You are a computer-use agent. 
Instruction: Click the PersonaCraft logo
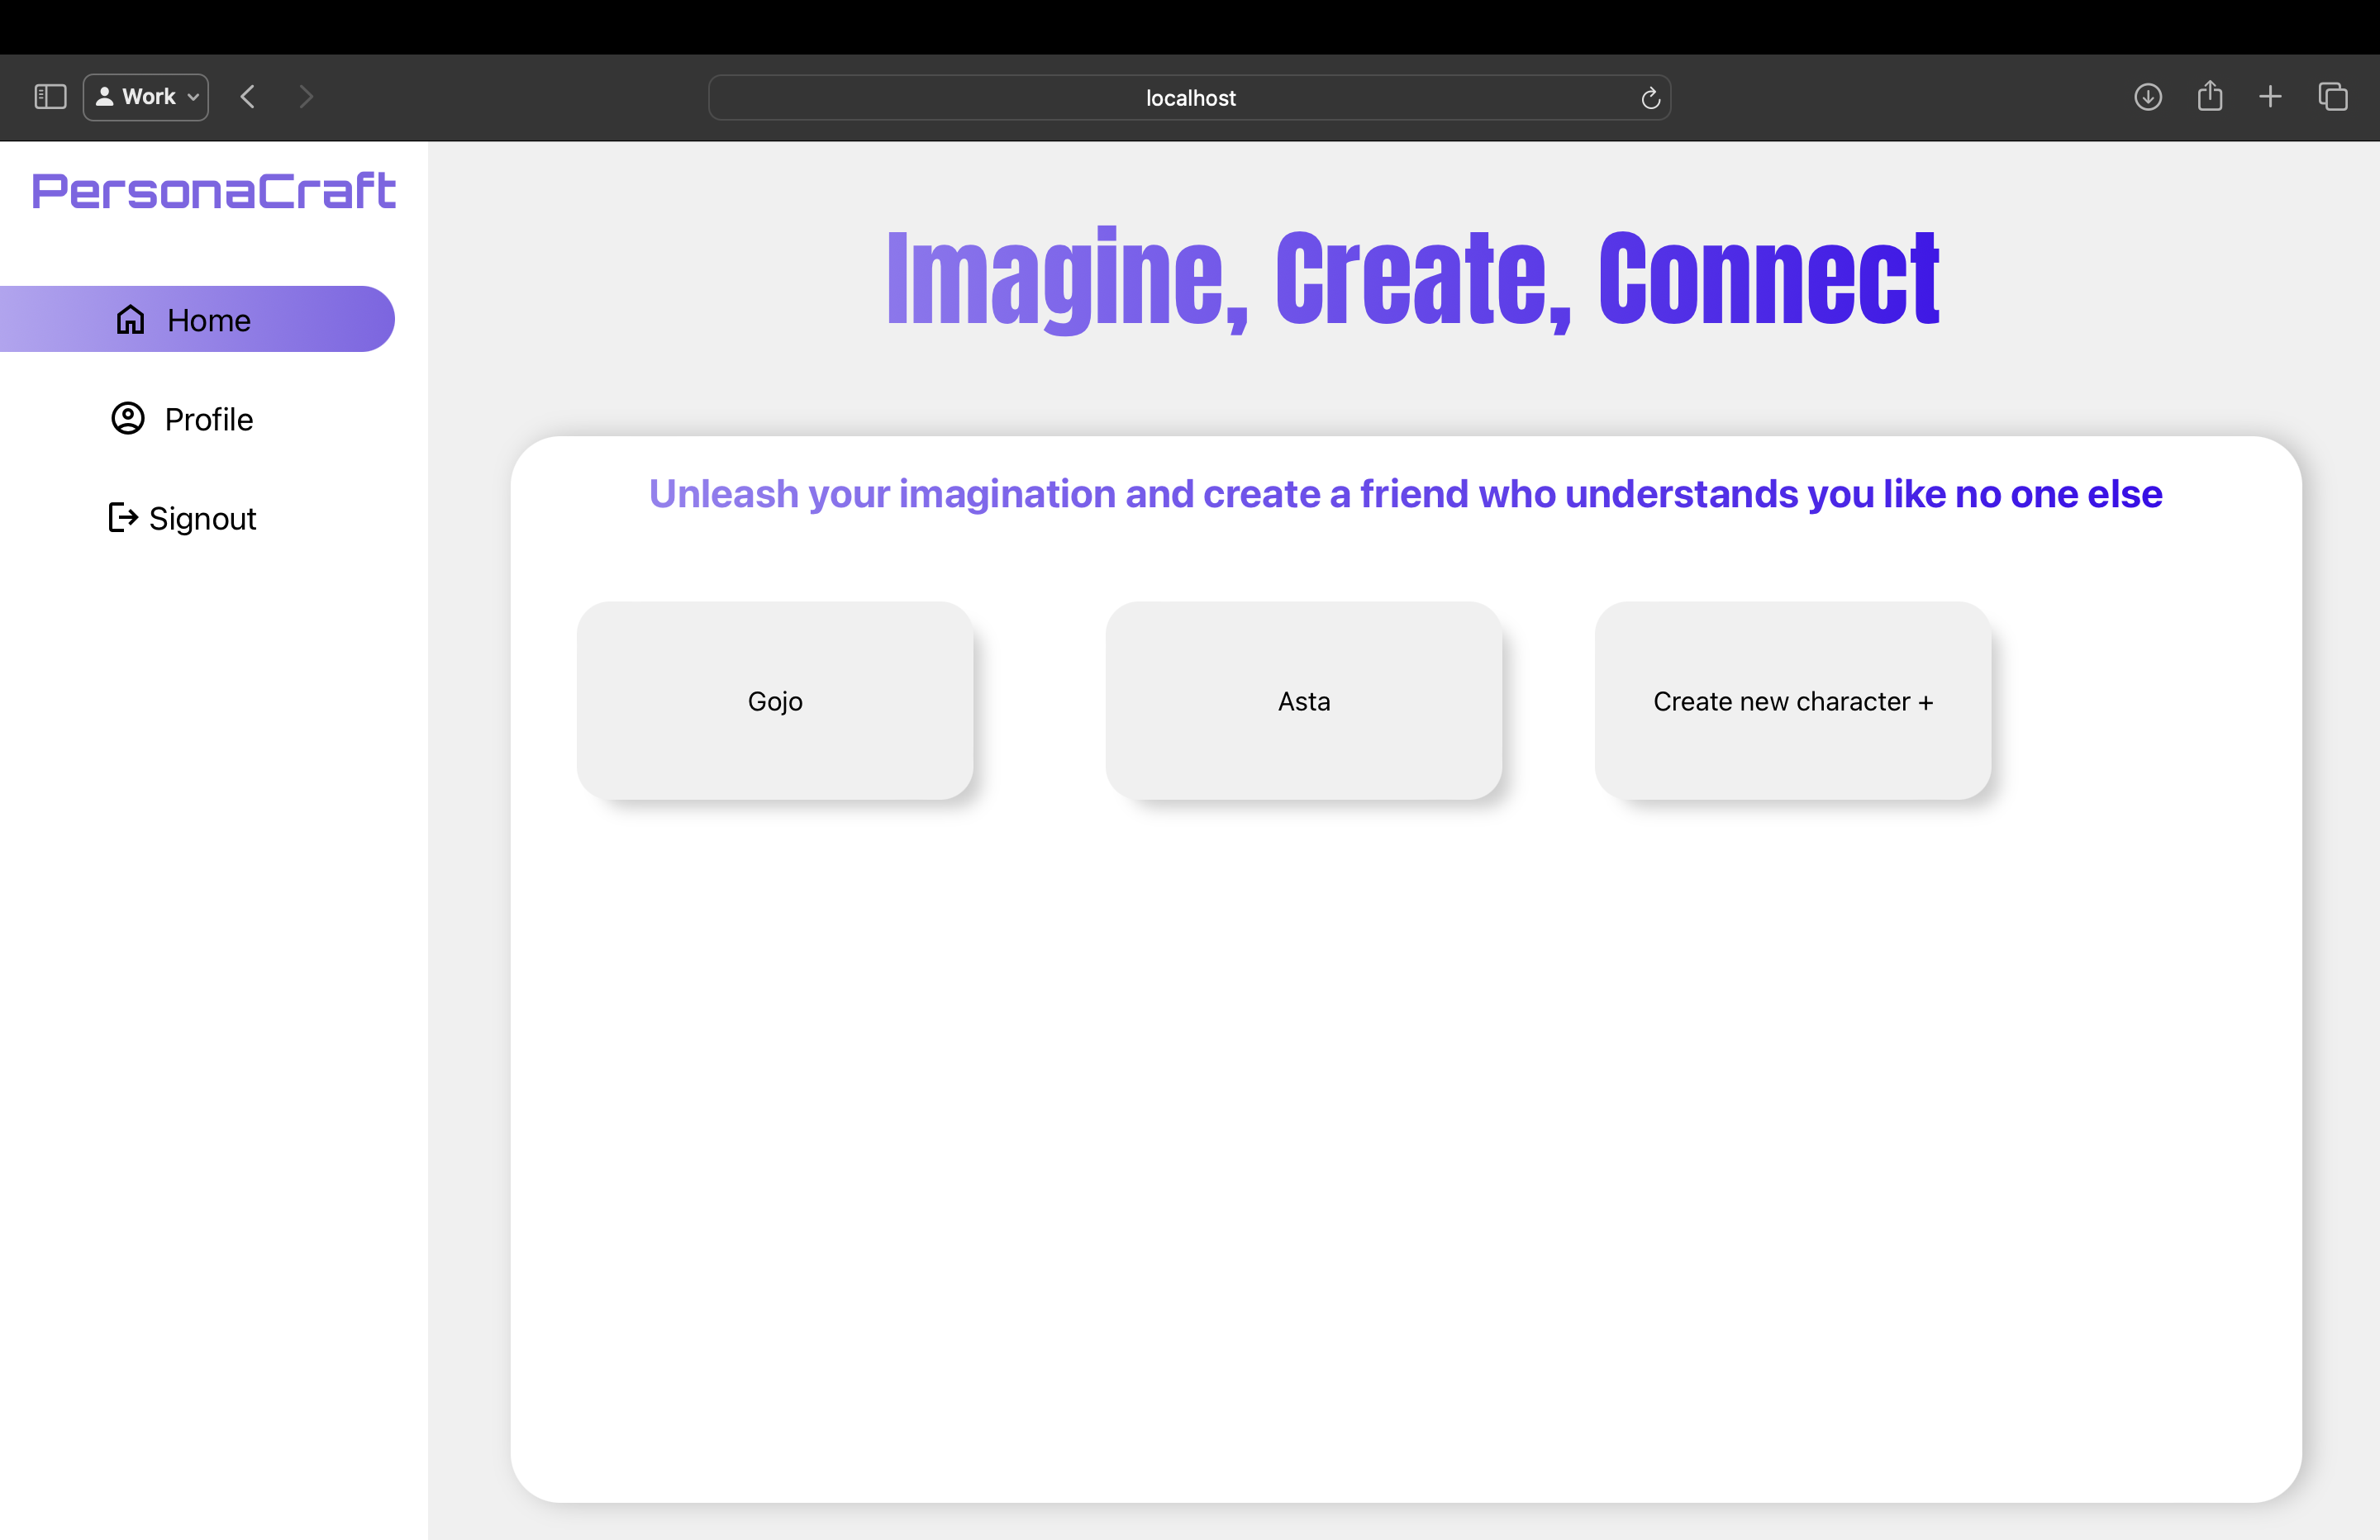click(x=214, y=191)
